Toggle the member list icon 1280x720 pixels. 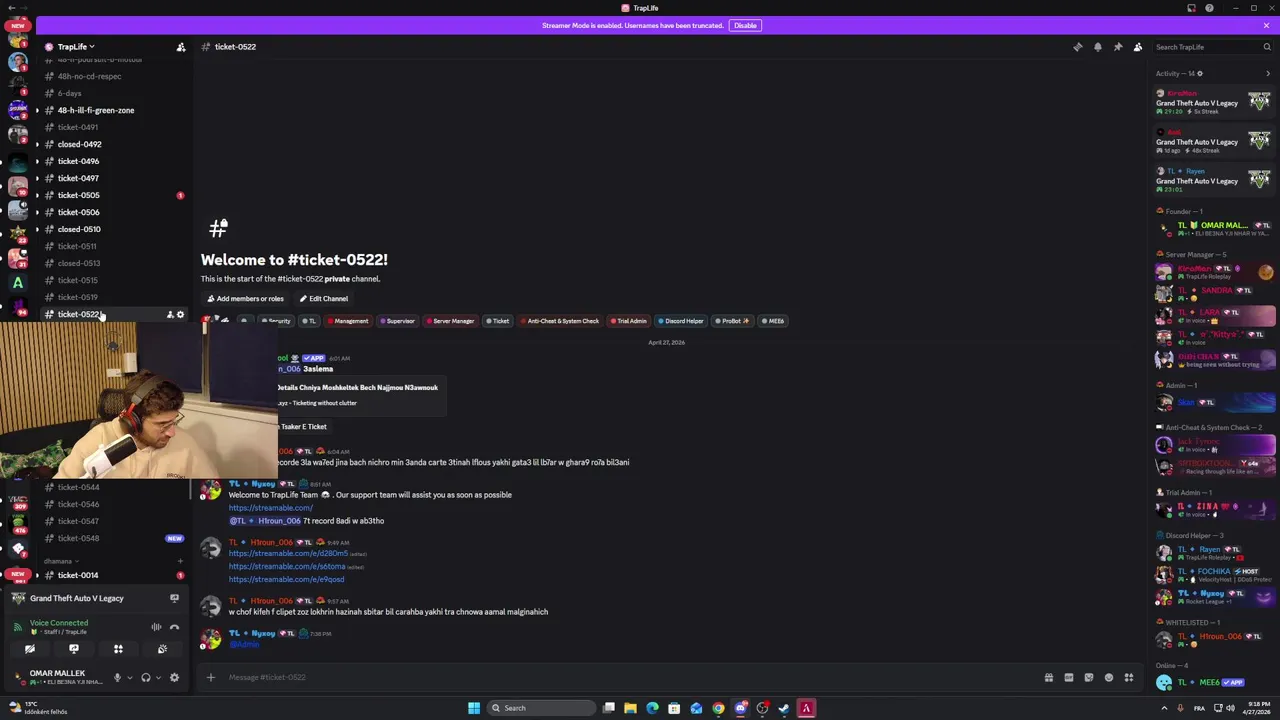(x=1137, y=47)
